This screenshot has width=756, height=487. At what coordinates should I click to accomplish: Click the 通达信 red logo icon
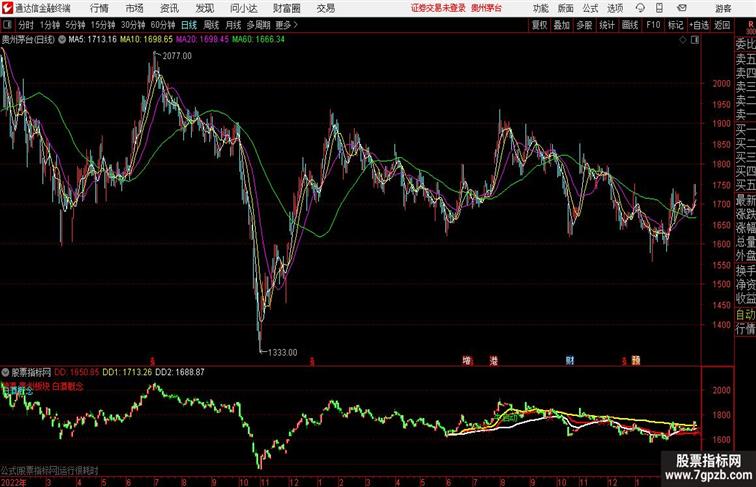point(7,8)
